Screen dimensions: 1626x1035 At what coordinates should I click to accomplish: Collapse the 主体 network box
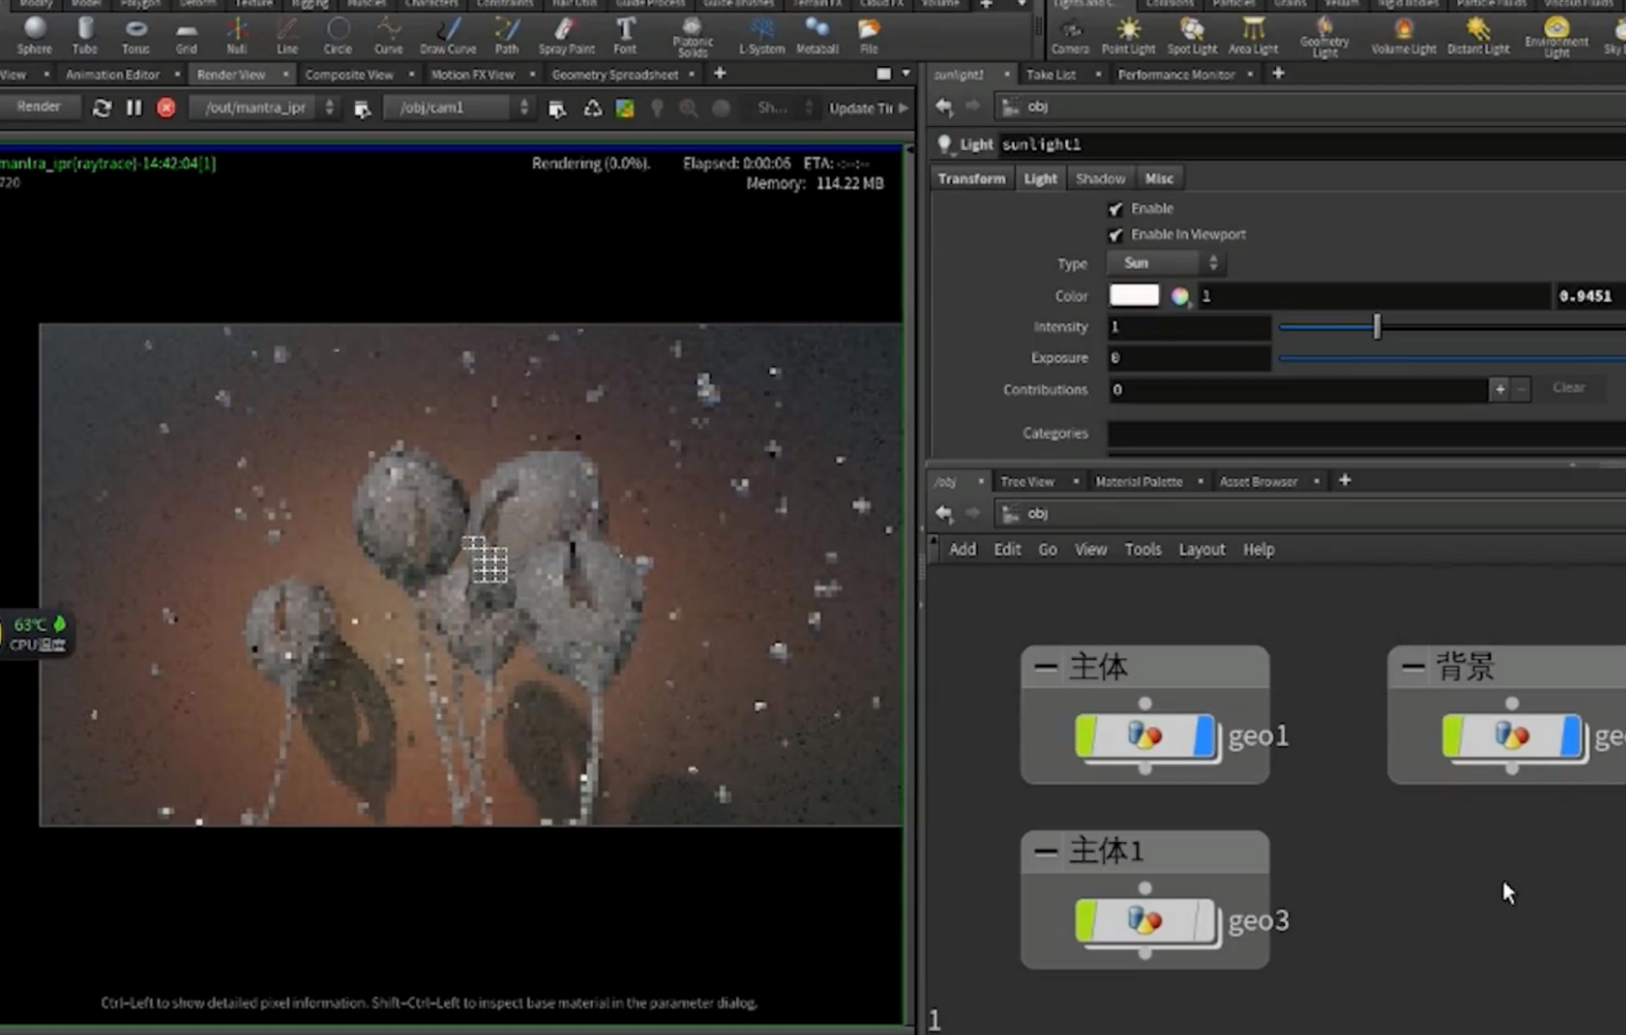[x=1046, y=667]
